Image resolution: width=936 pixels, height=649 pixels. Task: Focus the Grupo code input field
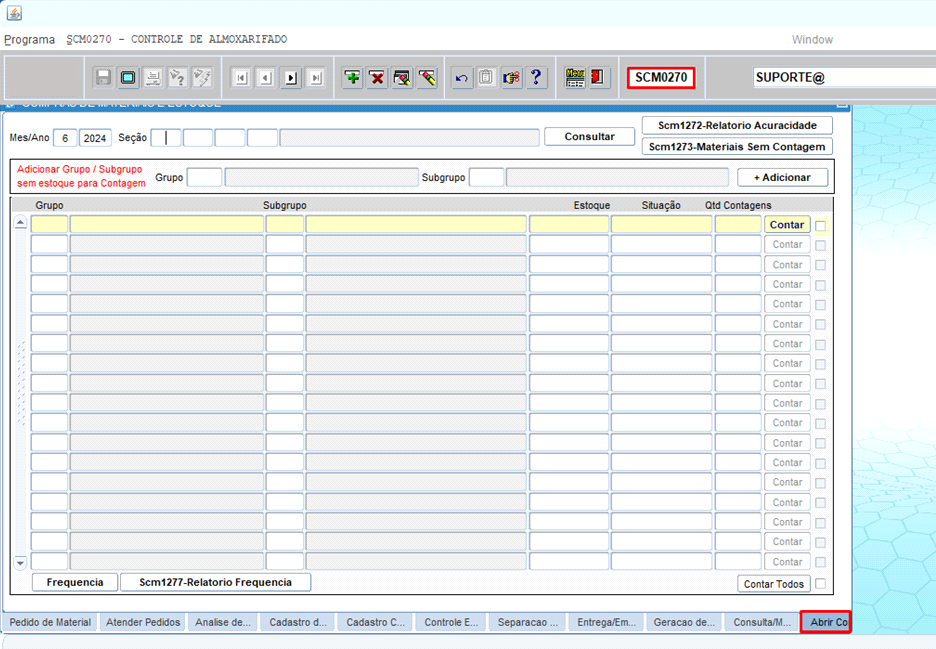(x=205, y=177)
